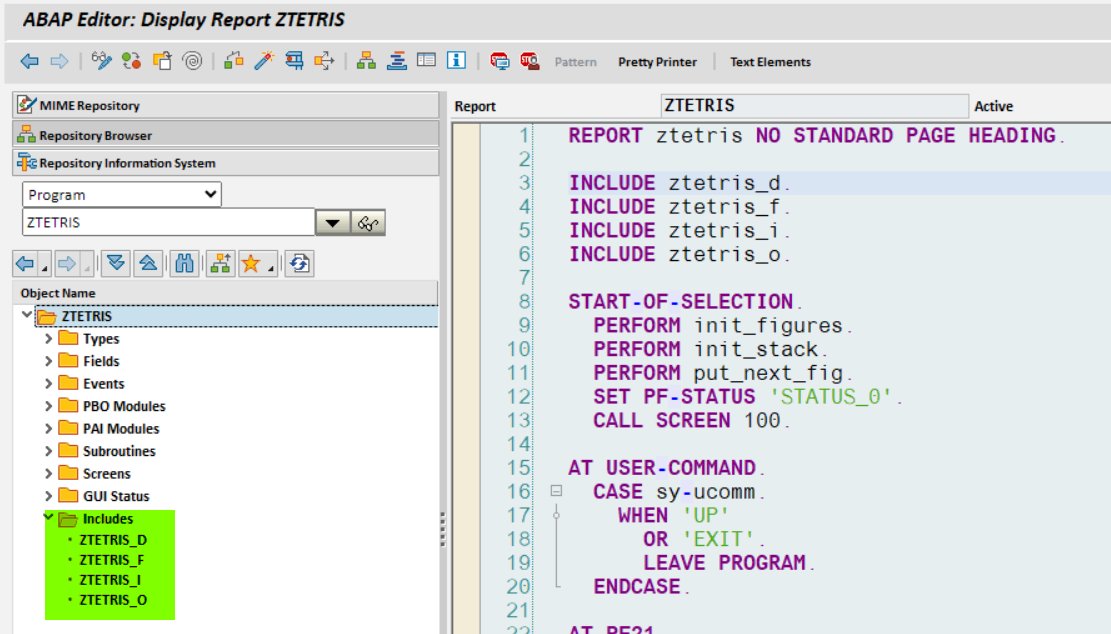Expand the Events folder
1111x634 pixels.
click(x=49, y=384)
